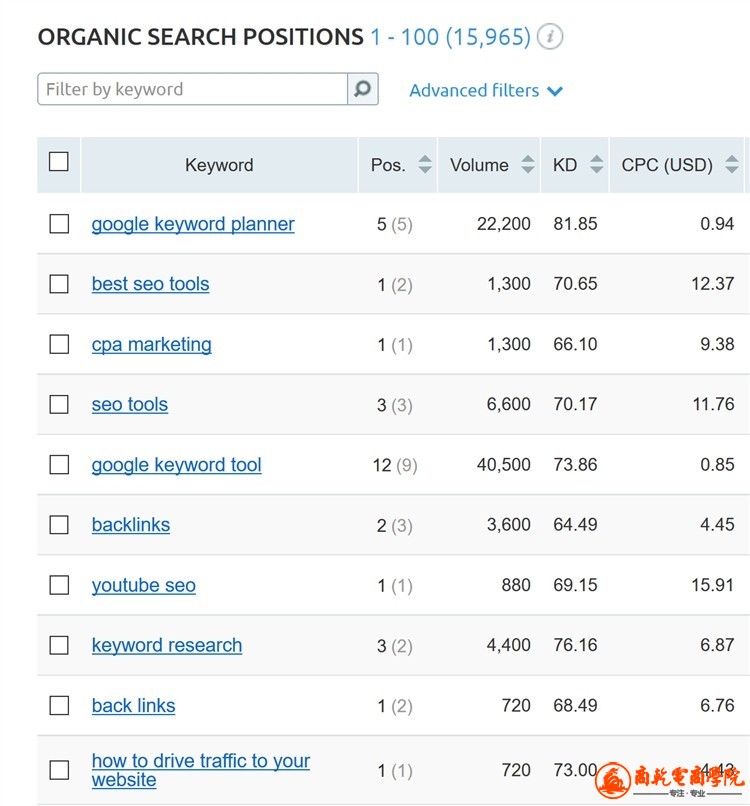This screenshot has width=750, height=806.
Task: Tick the checkbox beside youtube seo
Action: coord(59,585)
